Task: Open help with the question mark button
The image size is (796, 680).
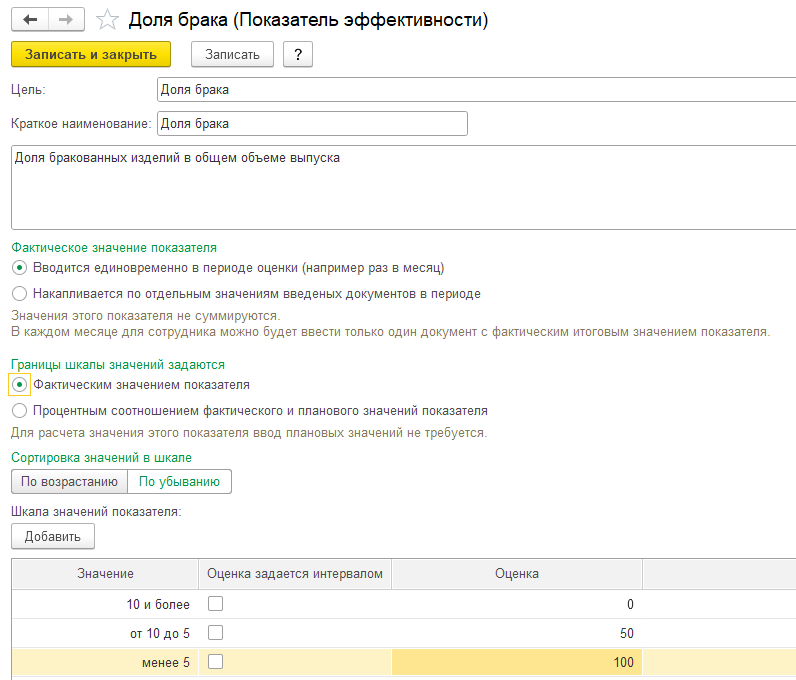Action: (298, 54)
